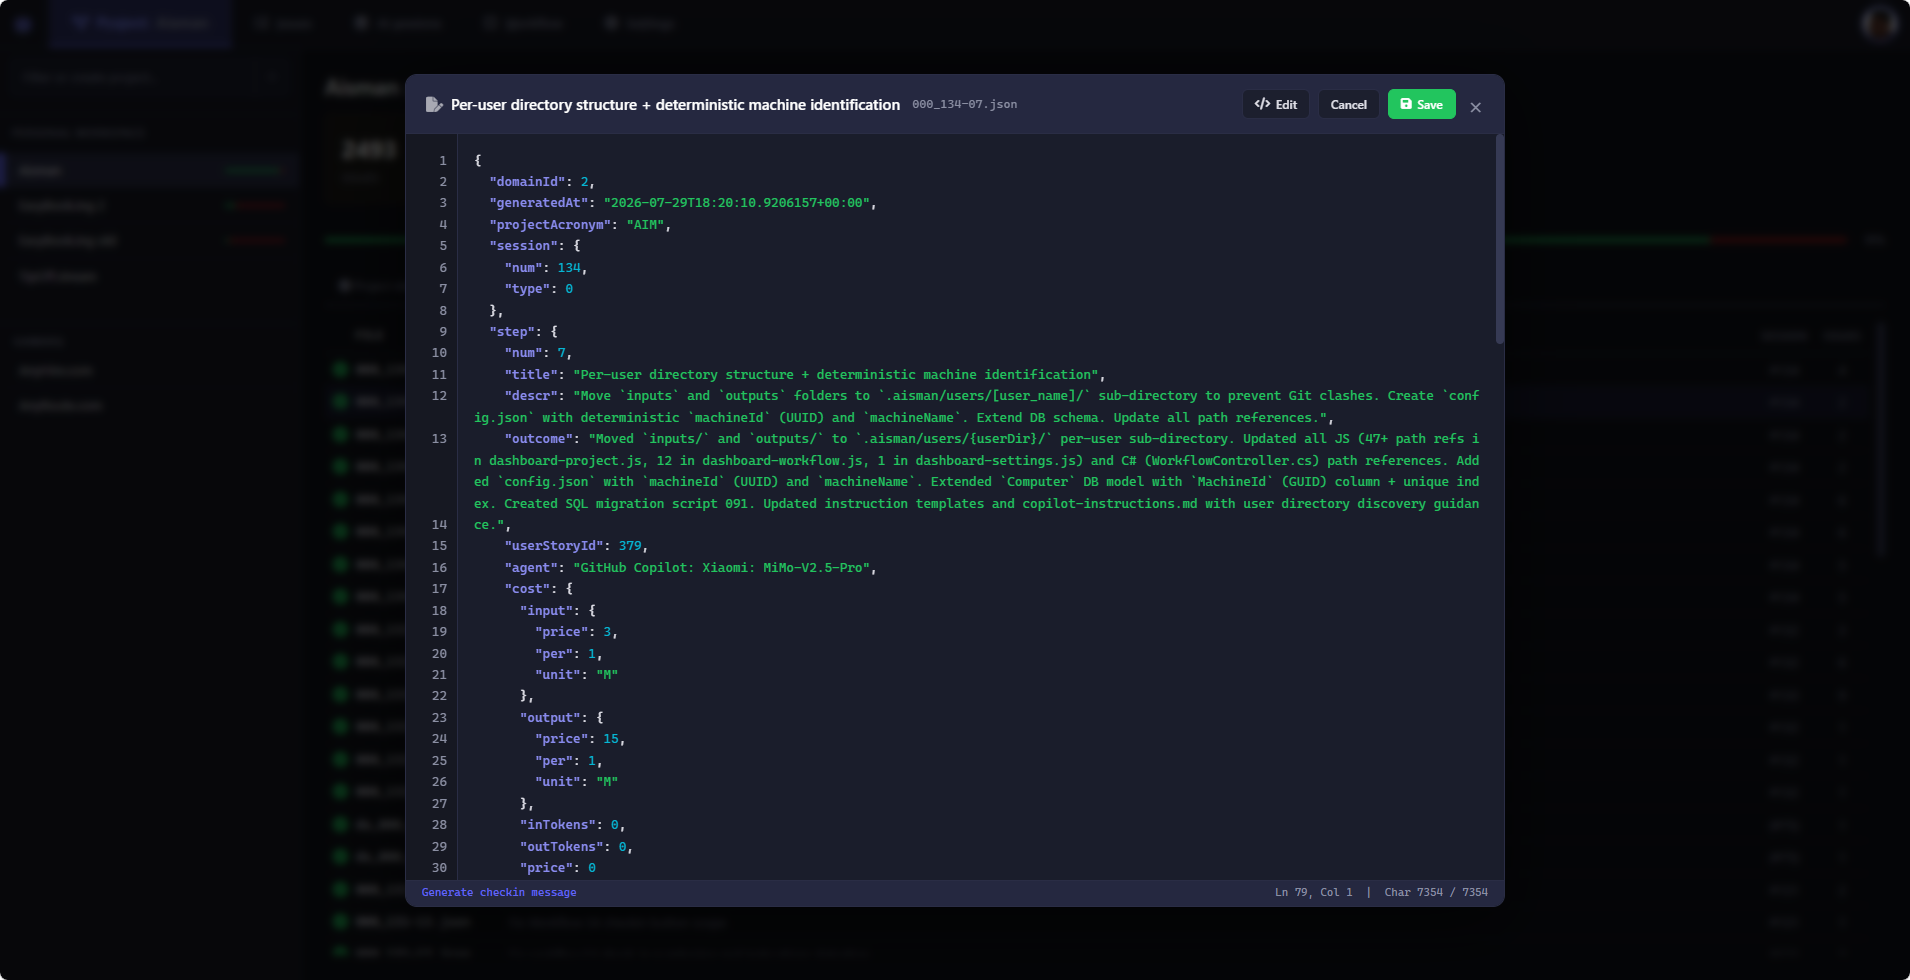Viewport: 1910px width, 980px height.
Task: Click the "type": 0 line
Action: click(x=538, y=289)
